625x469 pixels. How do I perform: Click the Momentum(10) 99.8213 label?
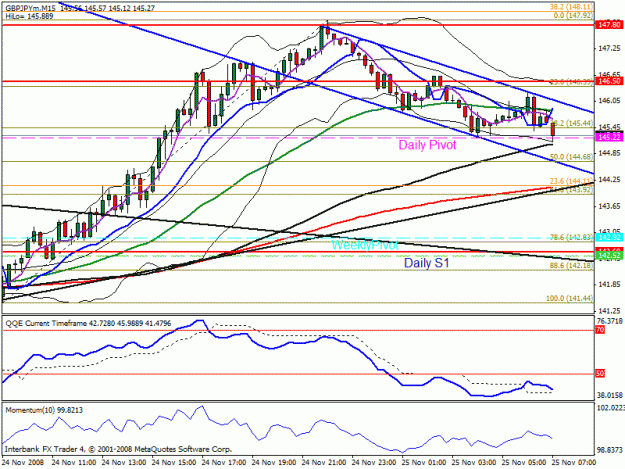click(x=44, y=410)
